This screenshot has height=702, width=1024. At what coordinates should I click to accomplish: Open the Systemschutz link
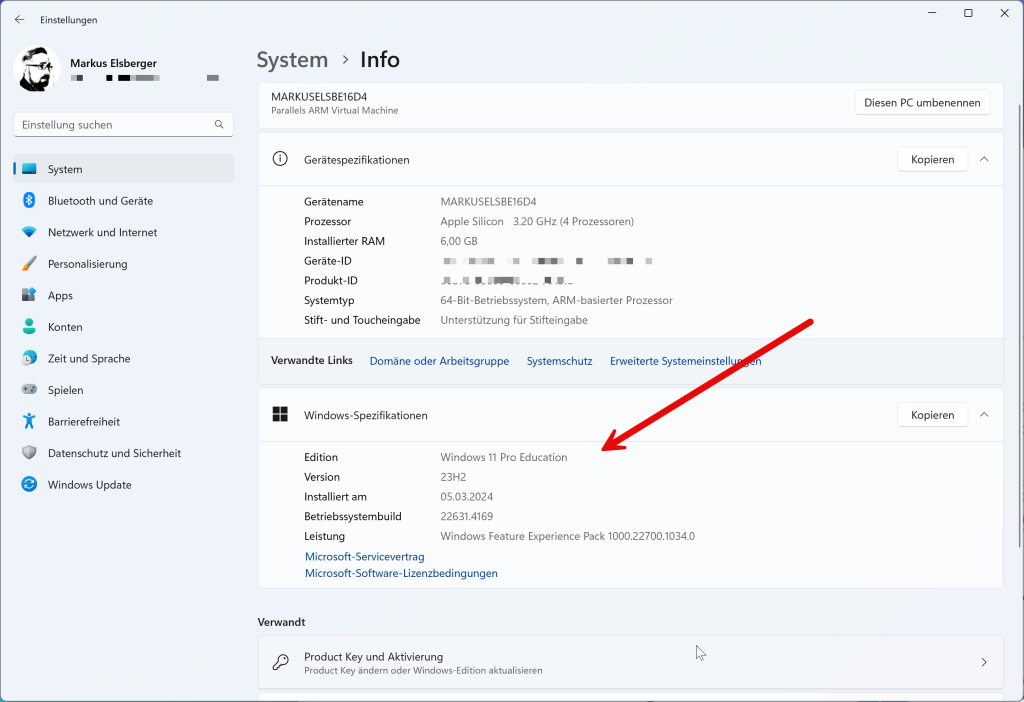coord(559,361)
